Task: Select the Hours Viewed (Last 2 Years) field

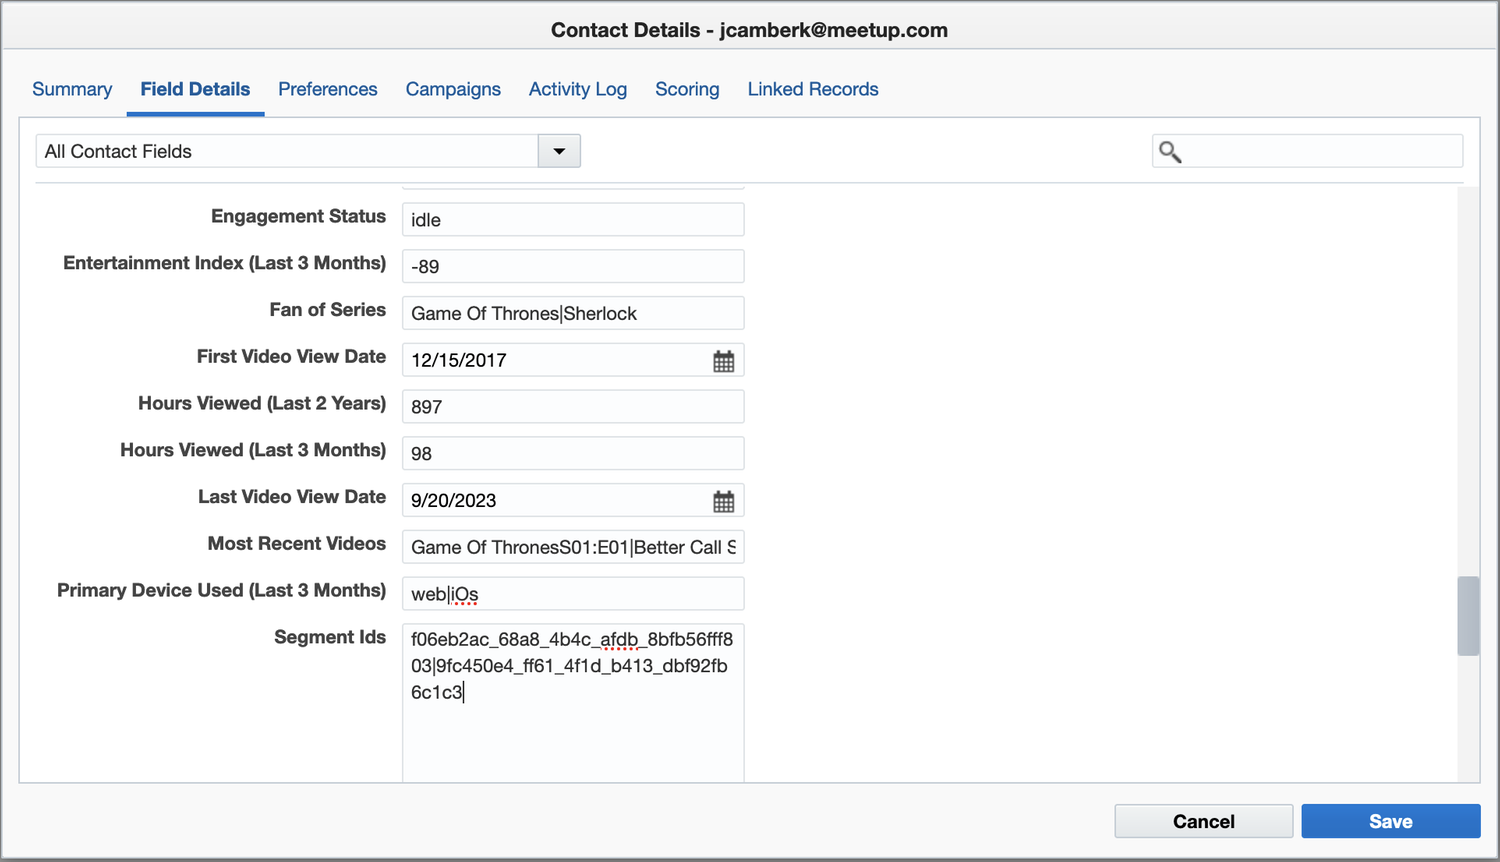Action: pyautogui.click(x=572, y=407)
